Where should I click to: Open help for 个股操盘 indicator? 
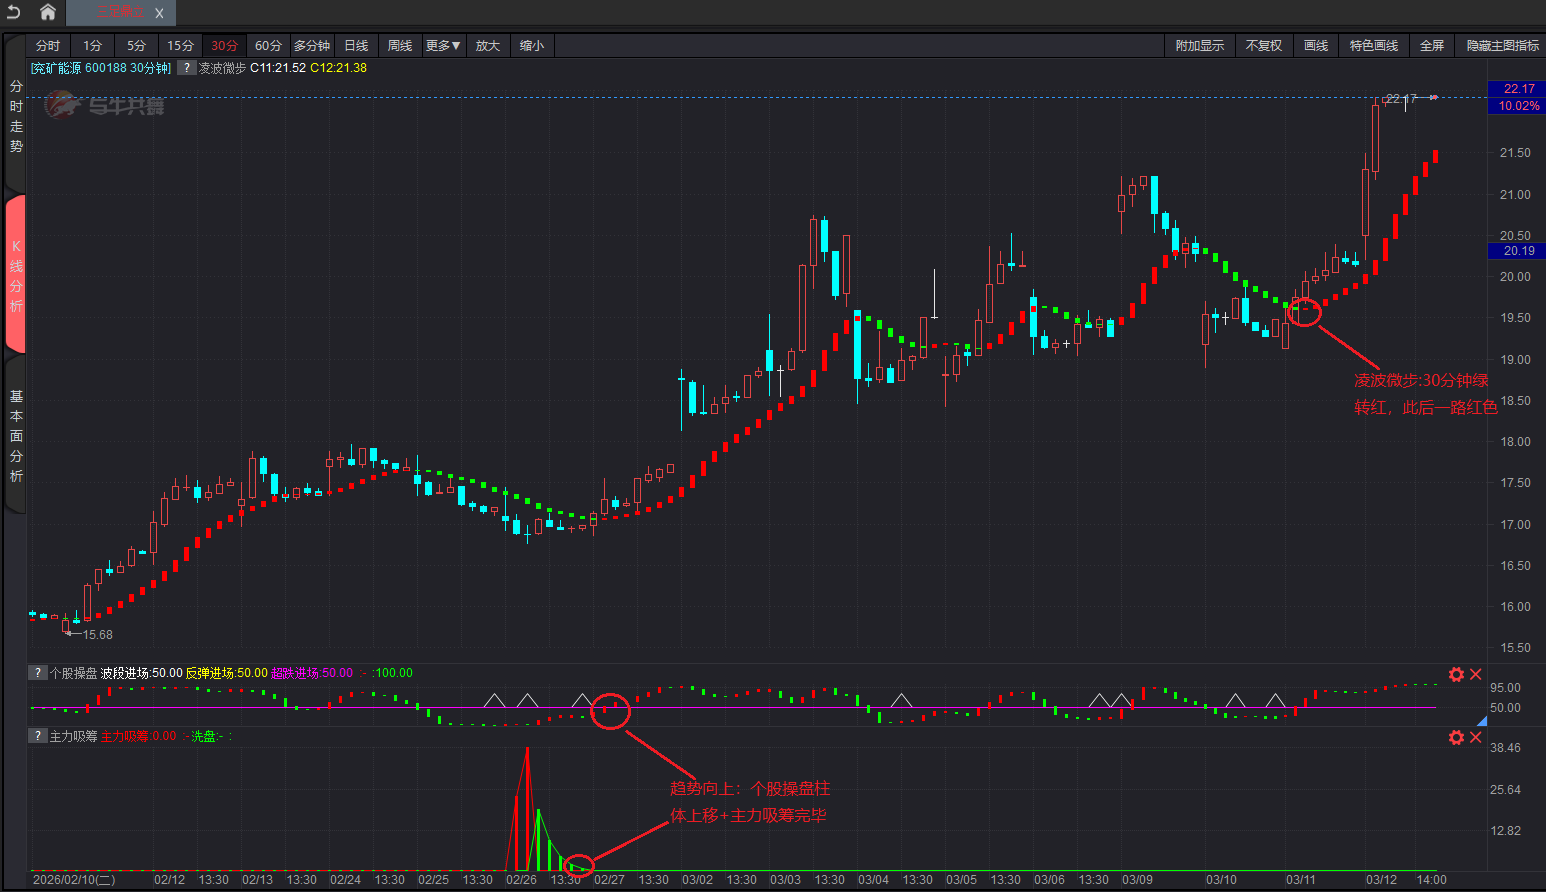(x=37, y=673)
